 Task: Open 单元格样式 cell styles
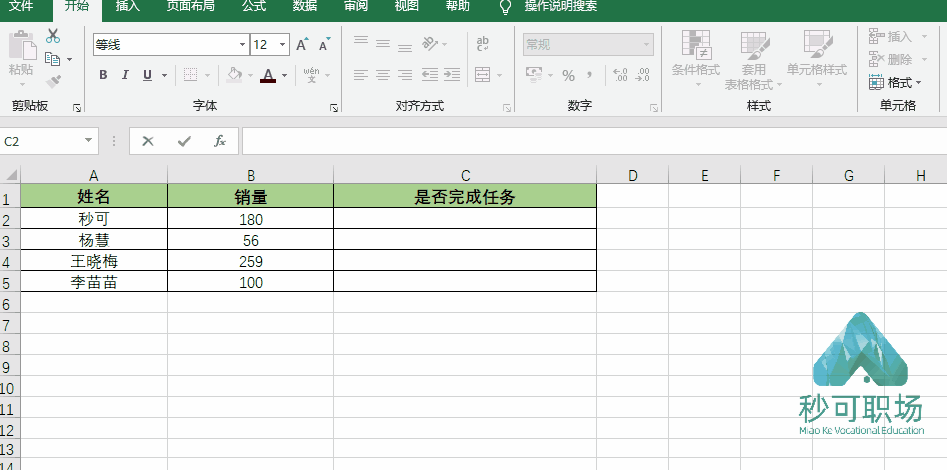click(817, 59)
